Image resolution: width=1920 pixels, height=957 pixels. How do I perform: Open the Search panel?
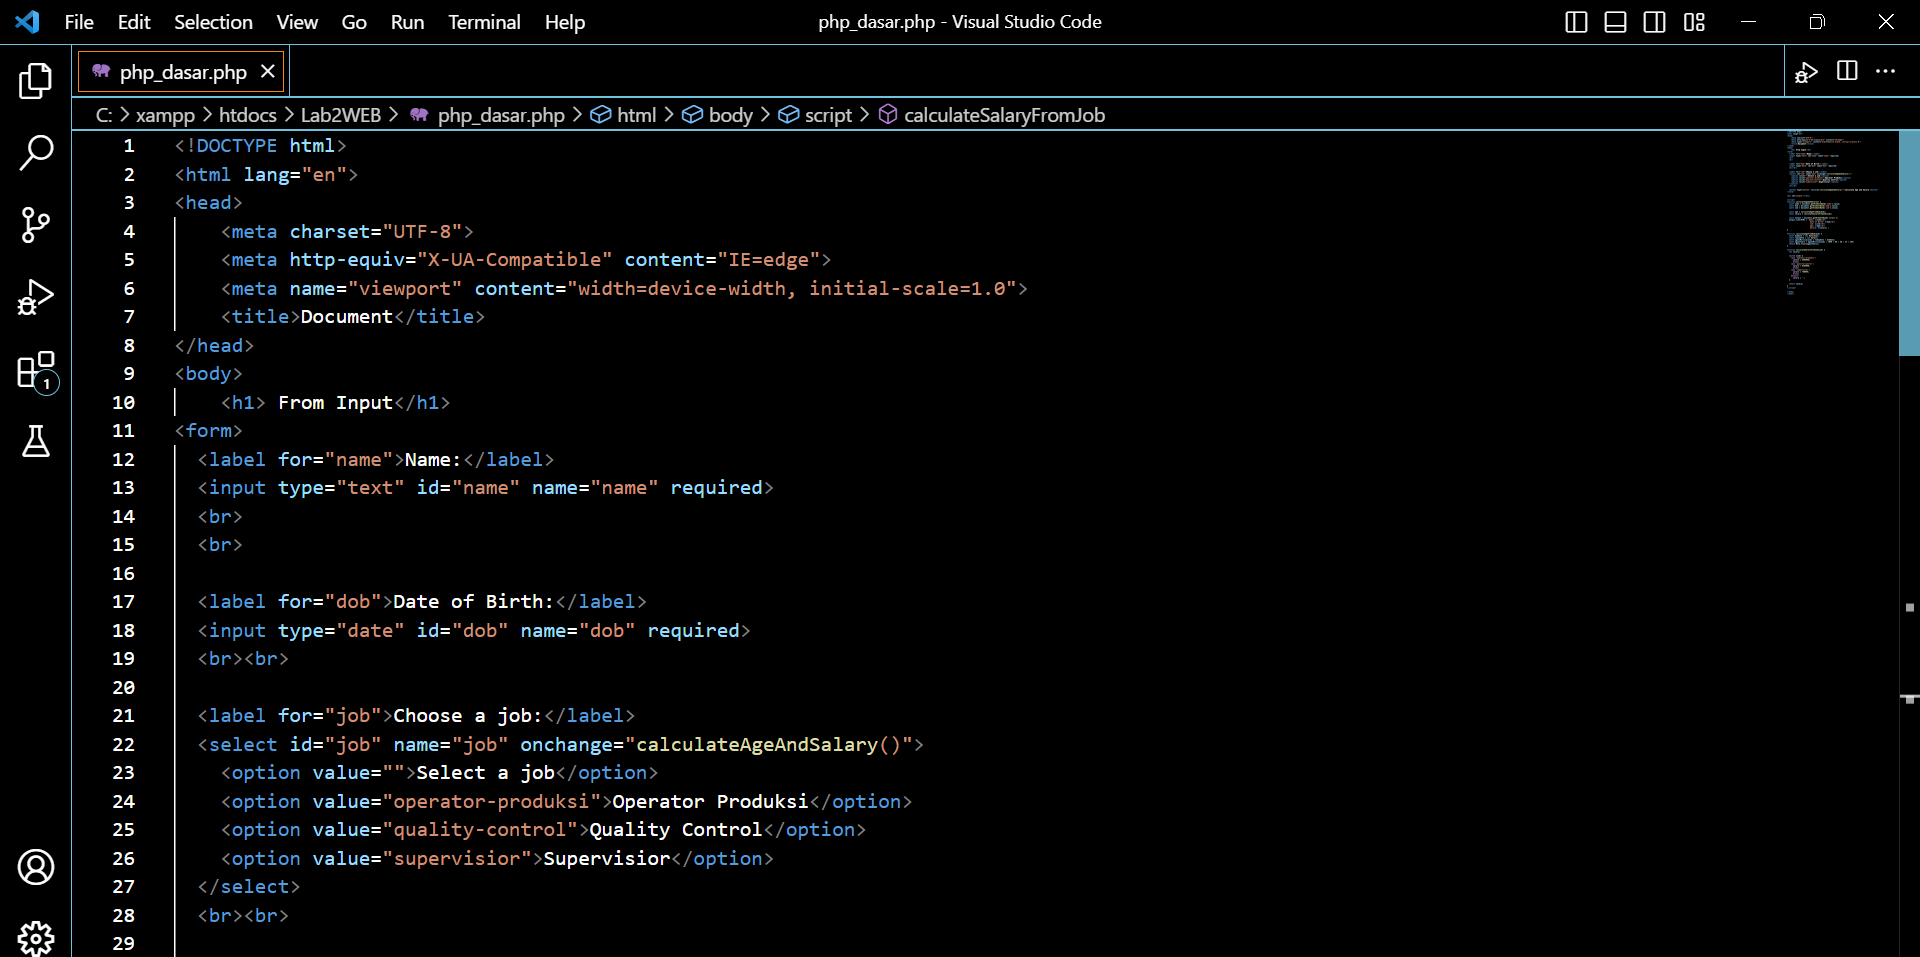(x=36, y=153)
